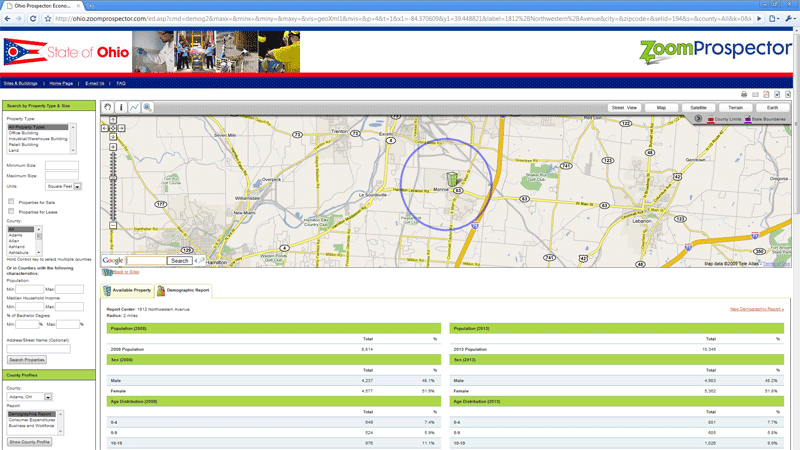
Task: Click Back to Sites link
Action: pos(126,272)
